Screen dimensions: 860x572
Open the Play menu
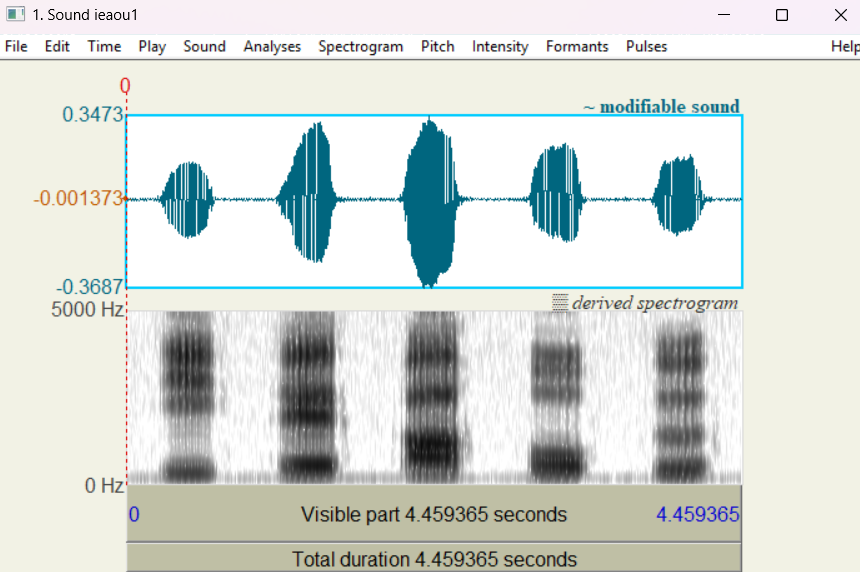click(152, 47)
